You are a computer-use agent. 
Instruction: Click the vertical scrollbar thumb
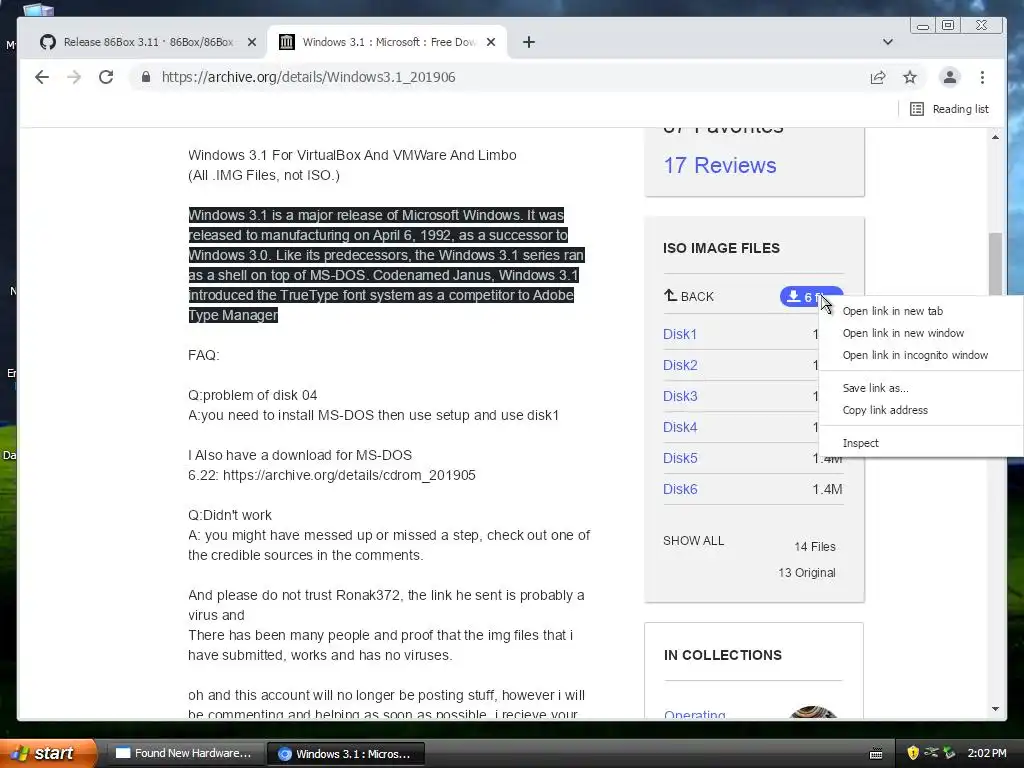click(x=995, y=264)
